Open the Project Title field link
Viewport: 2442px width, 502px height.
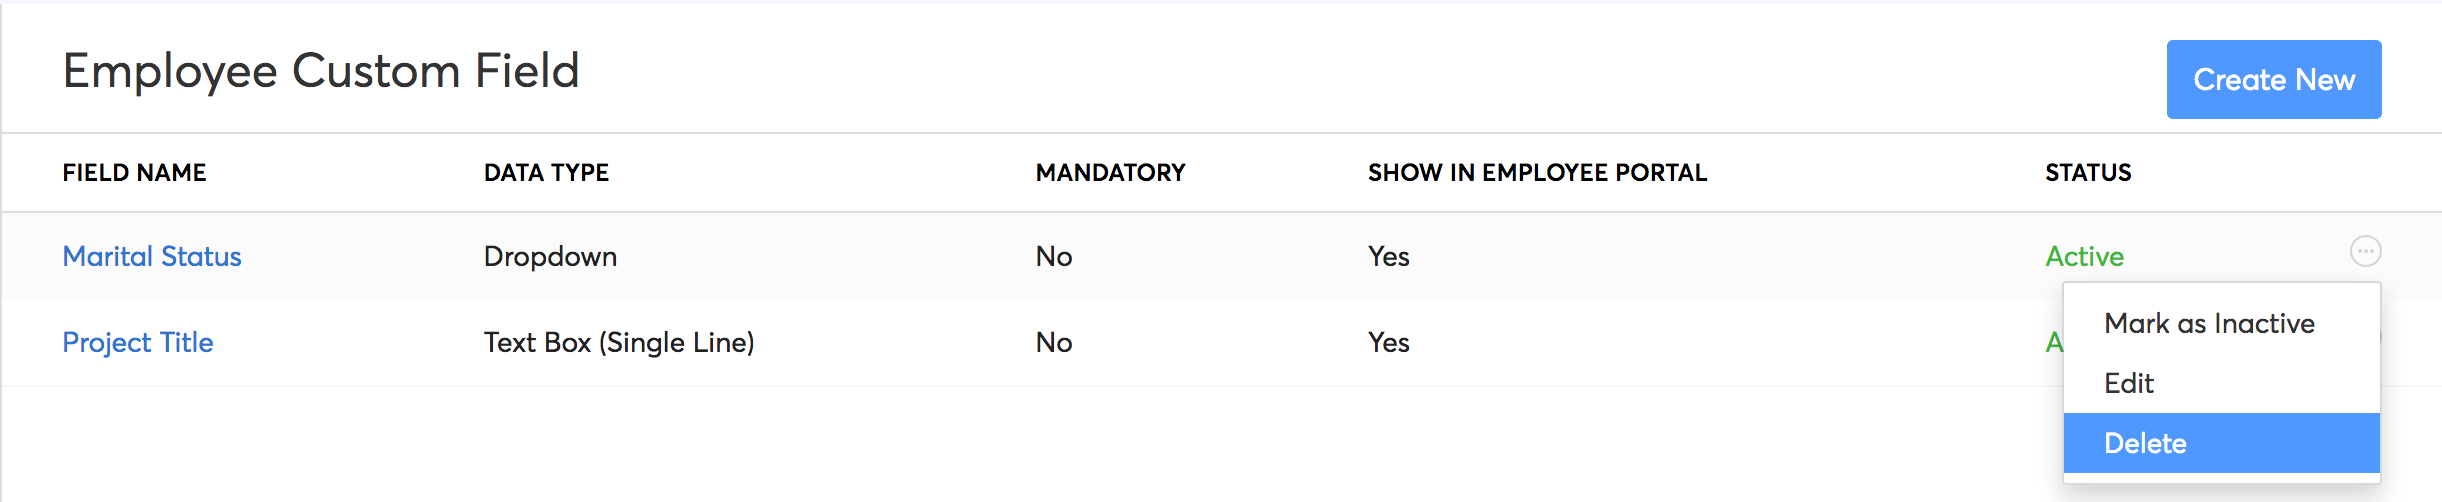(138, 343)
